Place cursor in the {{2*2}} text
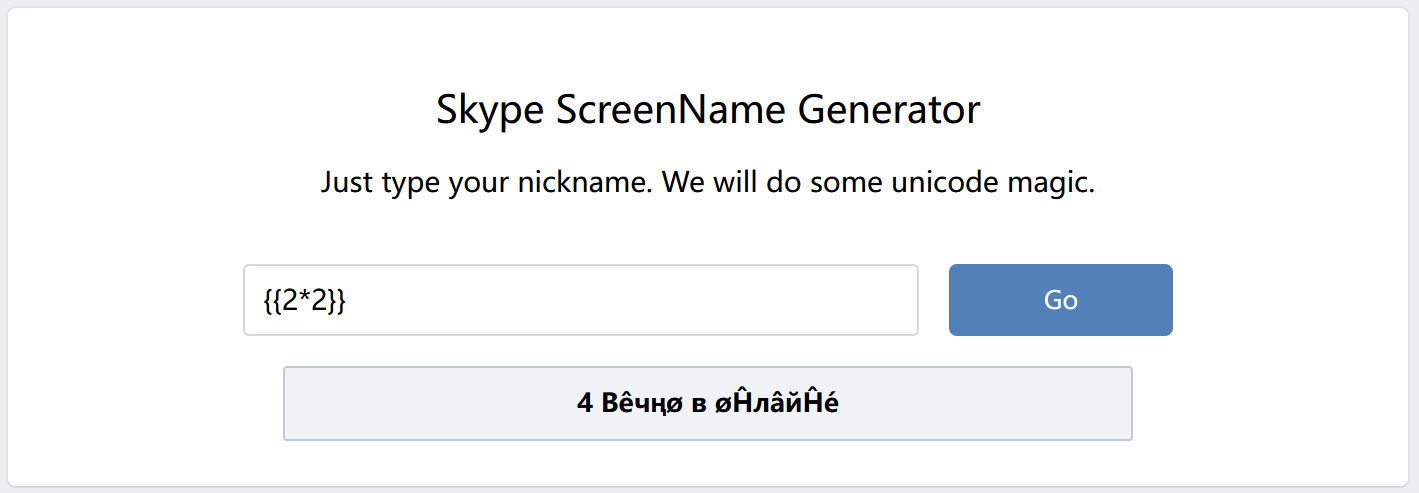 point(306,301)
